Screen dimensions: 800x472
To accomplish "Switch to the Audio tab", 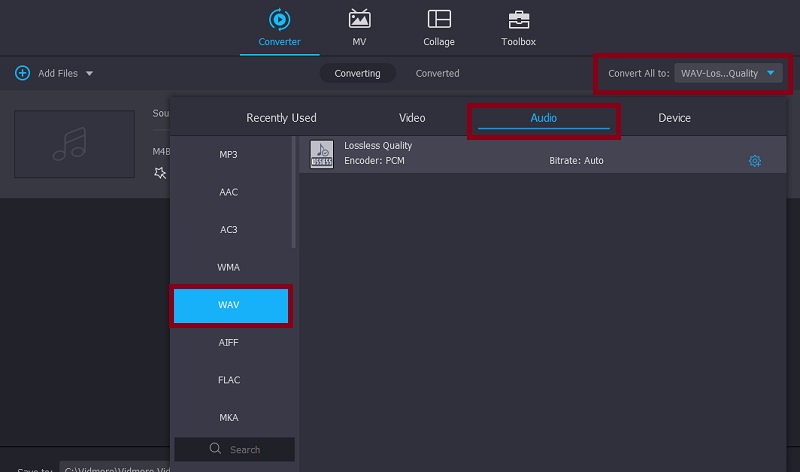I will [x=543, y=118].
